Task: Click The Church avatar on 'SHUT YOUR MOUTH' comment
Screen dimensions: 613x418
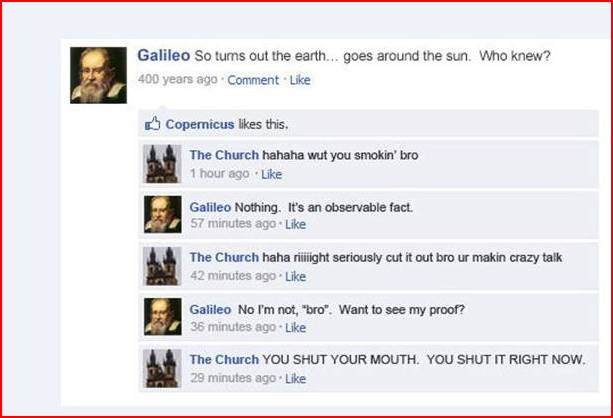Action: [x=162, y=368]
